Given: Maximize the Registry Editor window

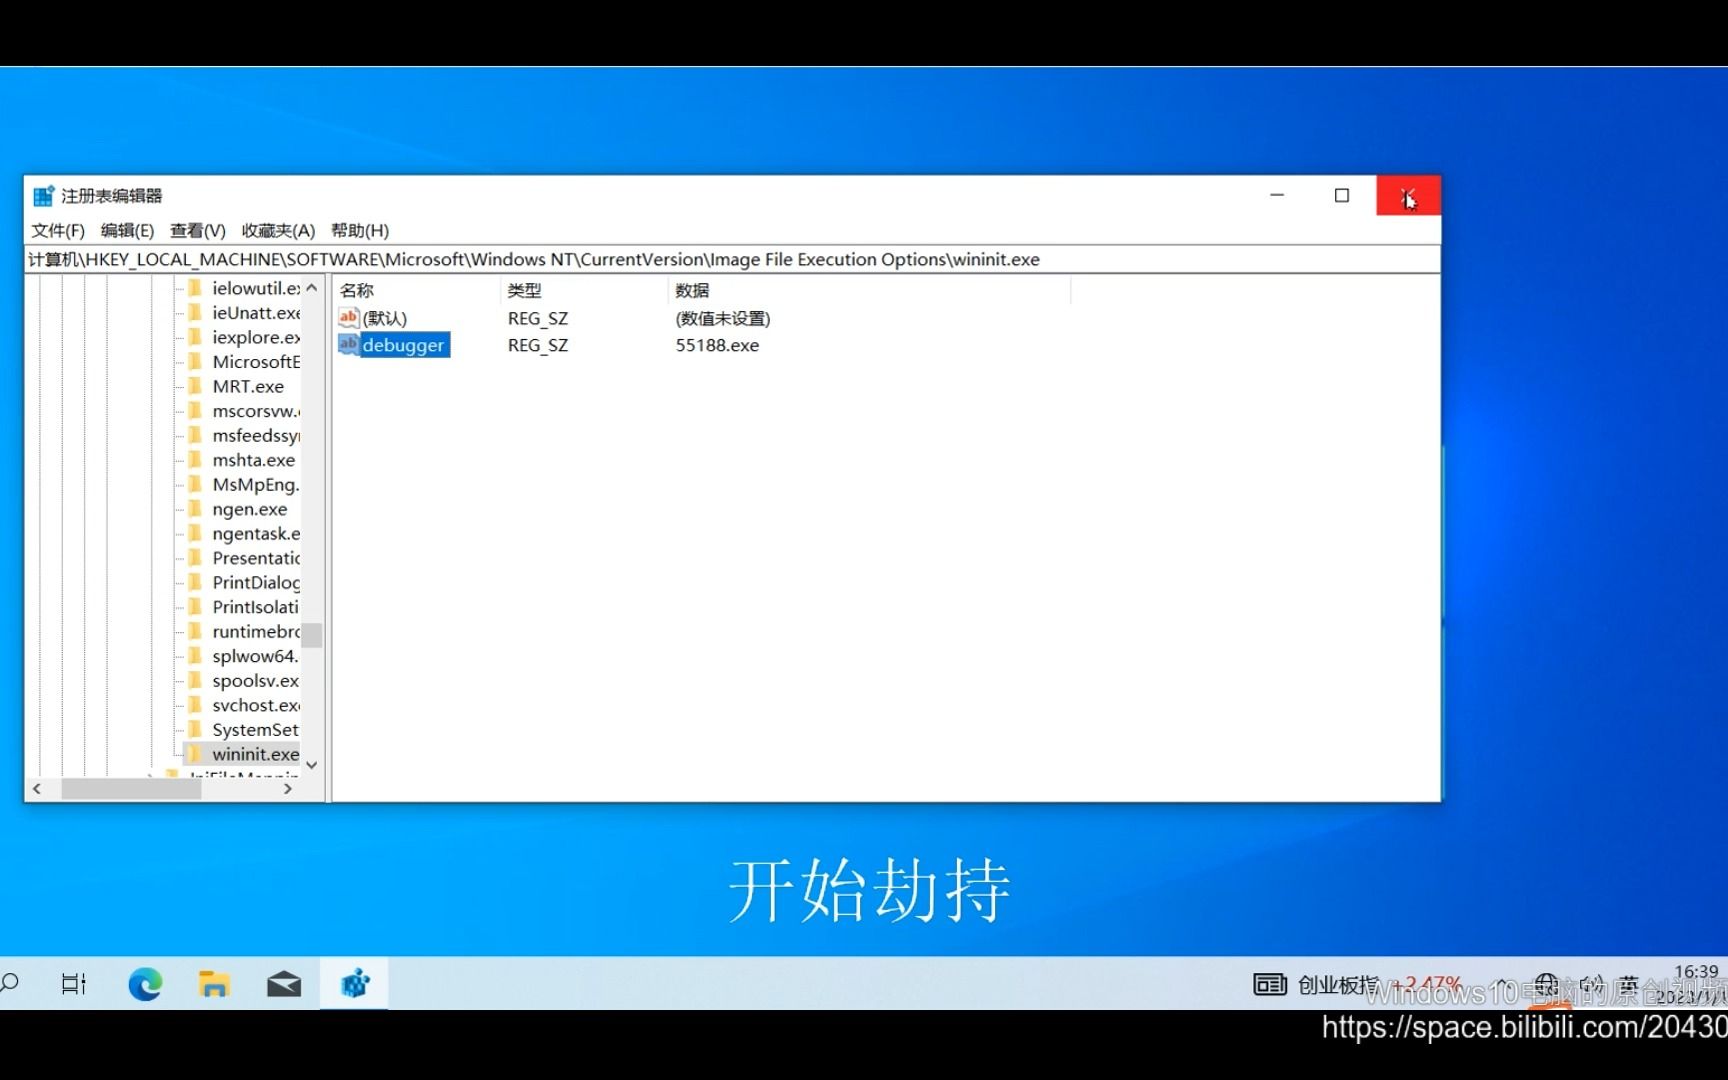Looking at the screenshot, I should coord(1342,196).
